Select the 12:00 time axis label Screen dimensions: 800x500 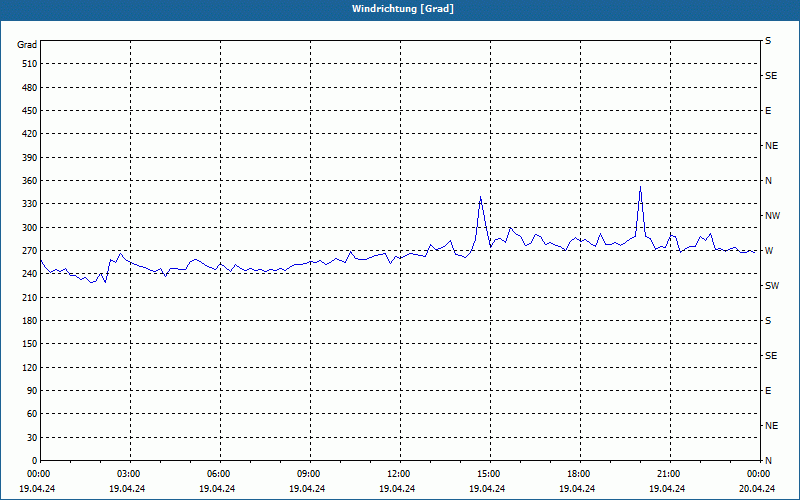click(x=399, y=474)
